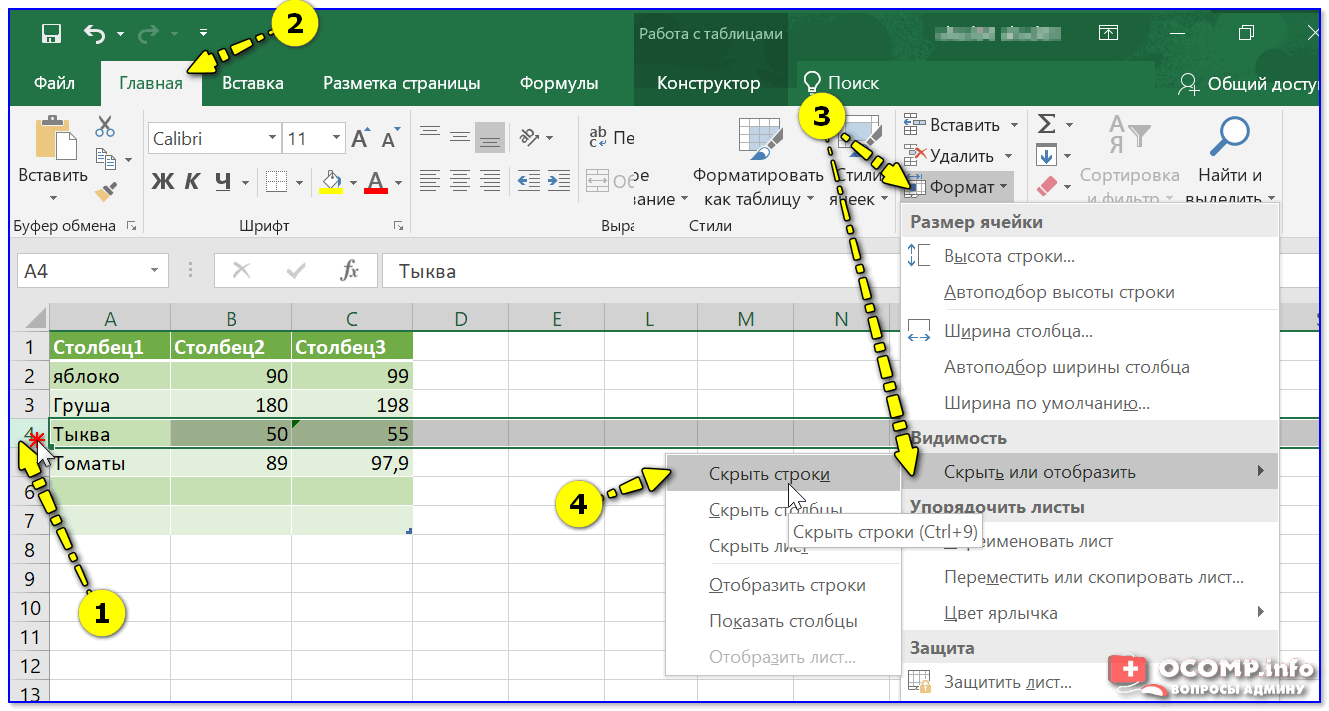Click Format as Table button
This screenshot has width=1329, height=711.
click(758, 164)
